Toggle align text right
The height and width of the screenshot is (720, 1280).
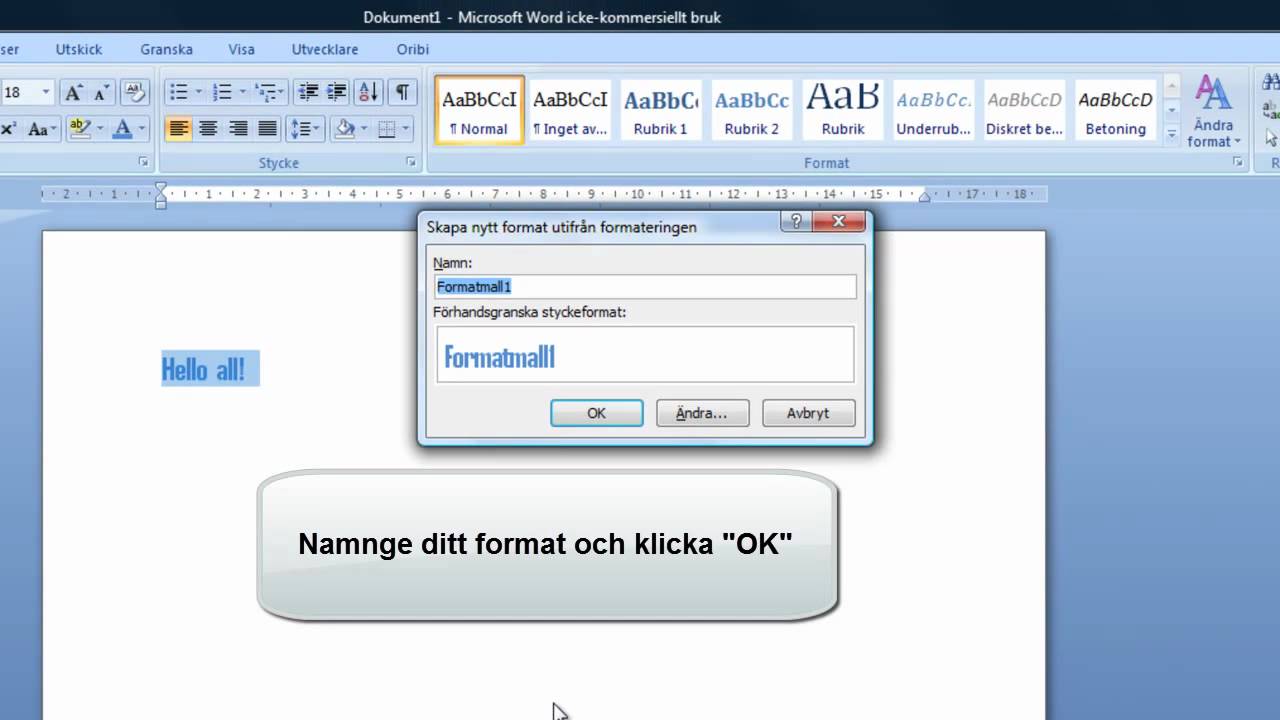click(238, 128)
